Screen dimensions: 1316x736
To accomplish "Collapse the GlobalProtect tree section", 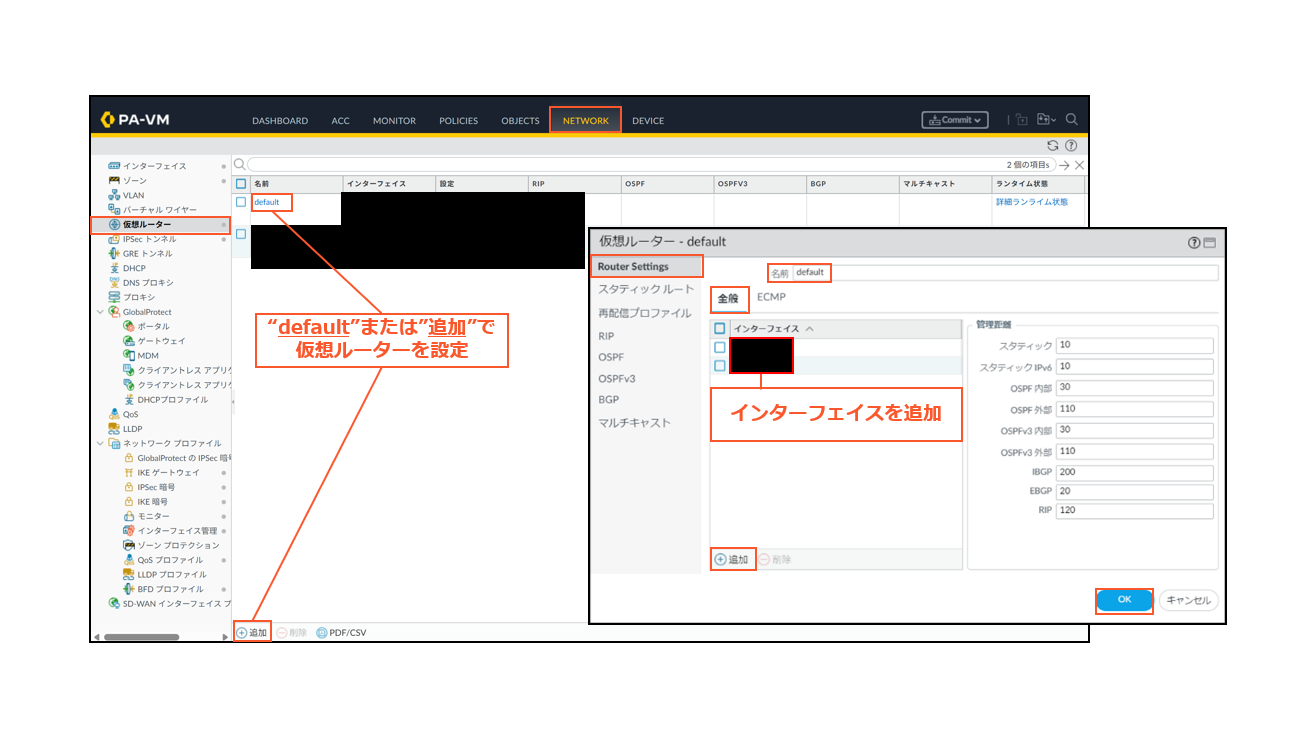I will 100,311.
